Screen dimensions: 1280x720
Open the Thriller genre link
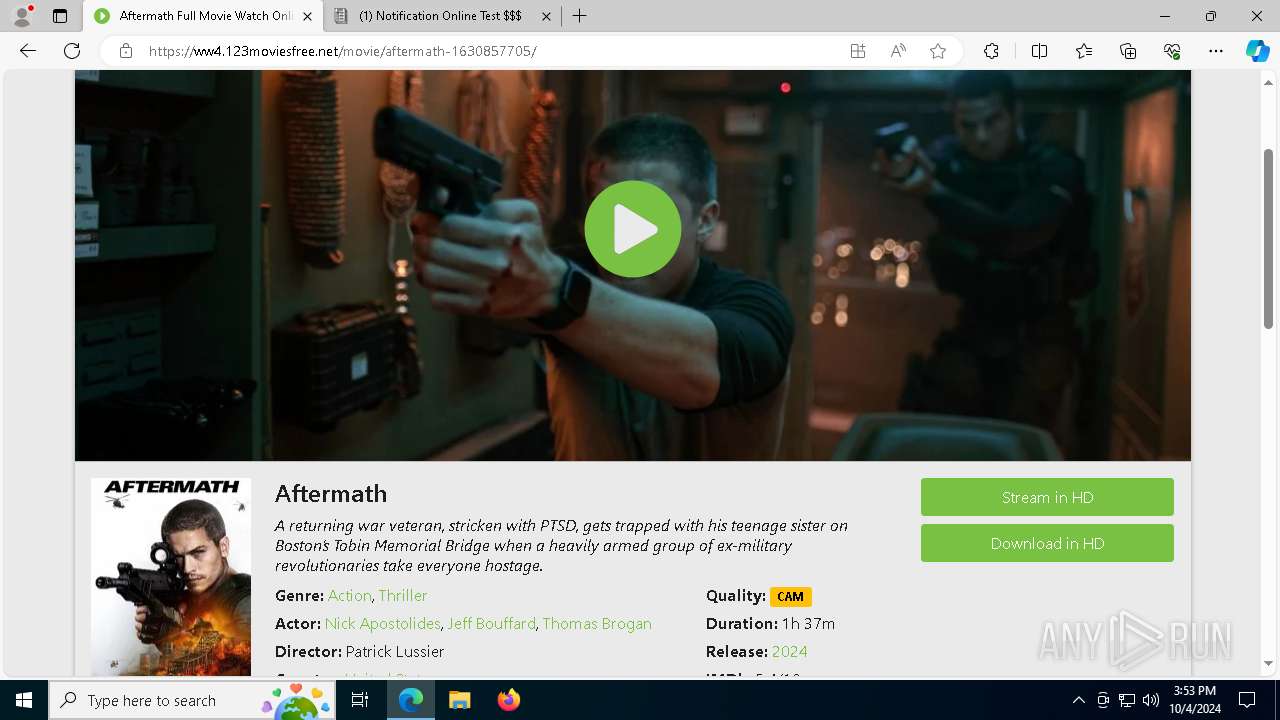403,595
